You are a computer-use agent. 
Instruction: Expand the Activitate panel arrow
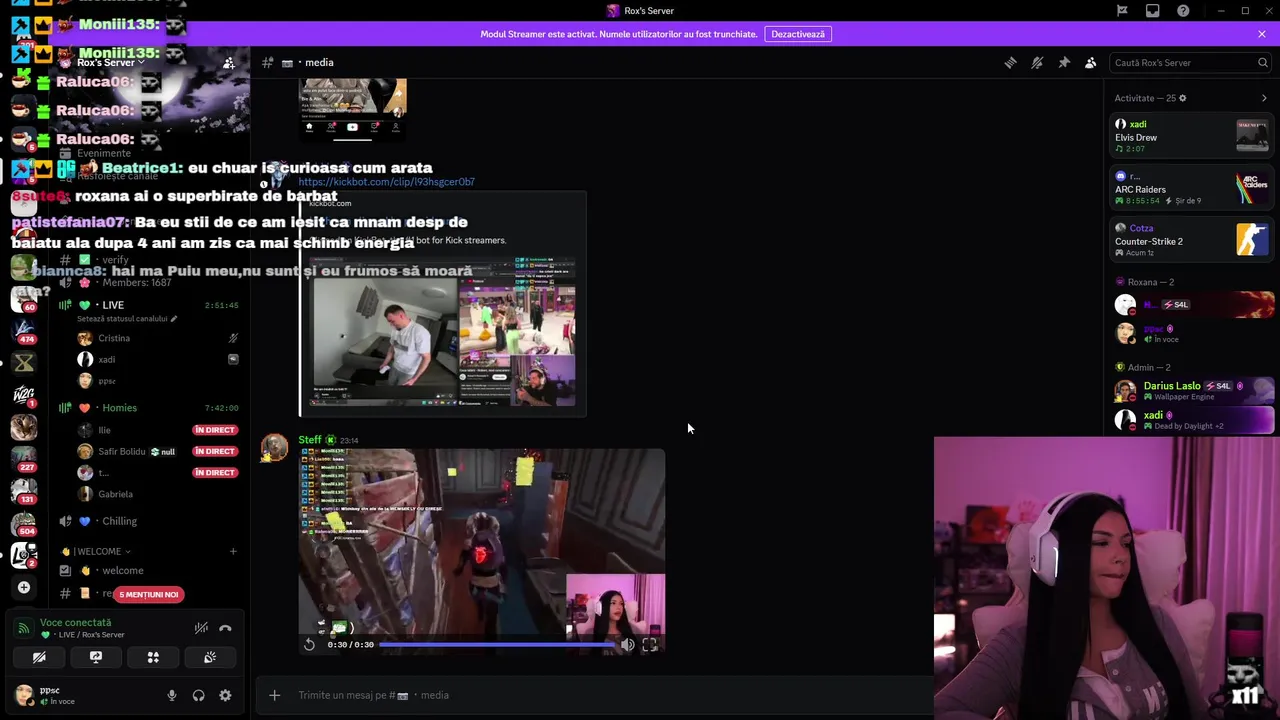[x=1264, y=98]
